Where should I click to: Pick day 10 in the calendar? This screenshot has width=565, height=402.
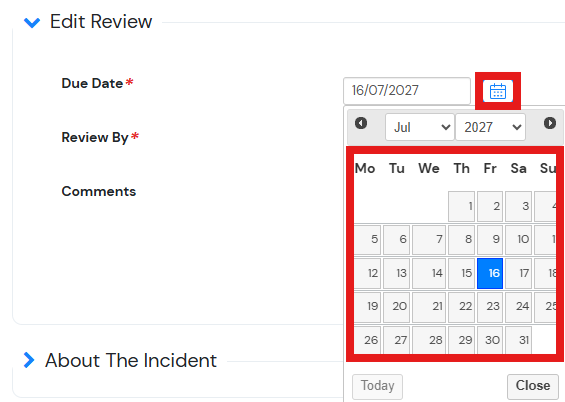pos(519,240)
